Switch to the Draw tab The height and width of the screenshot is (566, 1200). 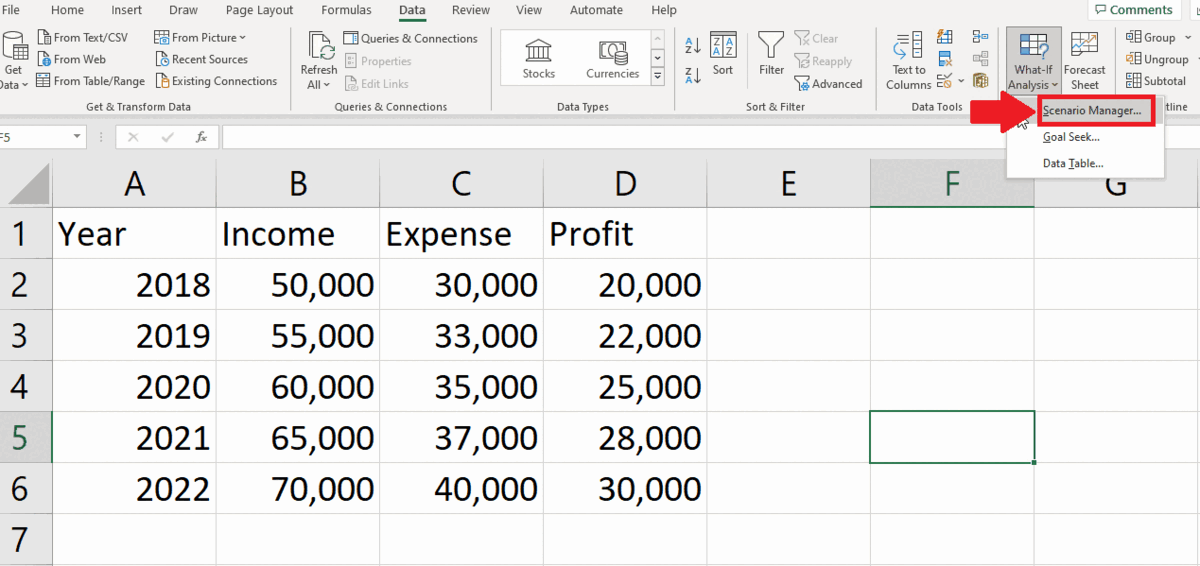[x=183, y=10]
